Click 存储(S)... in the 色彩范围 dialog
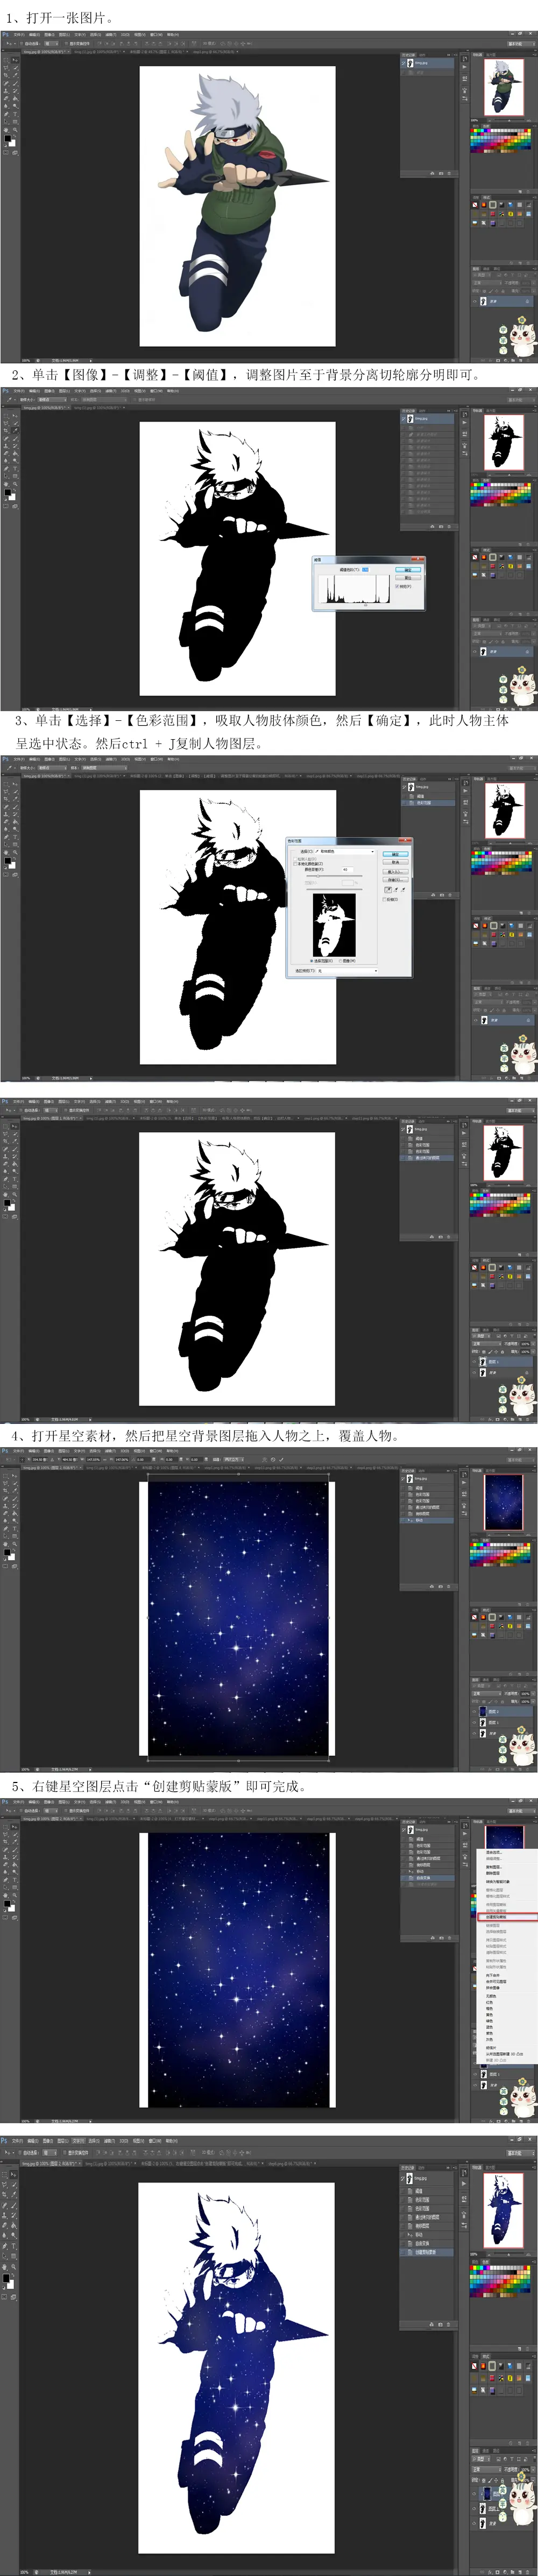Viewport: 538px width, 2576px height. (395, 880)
